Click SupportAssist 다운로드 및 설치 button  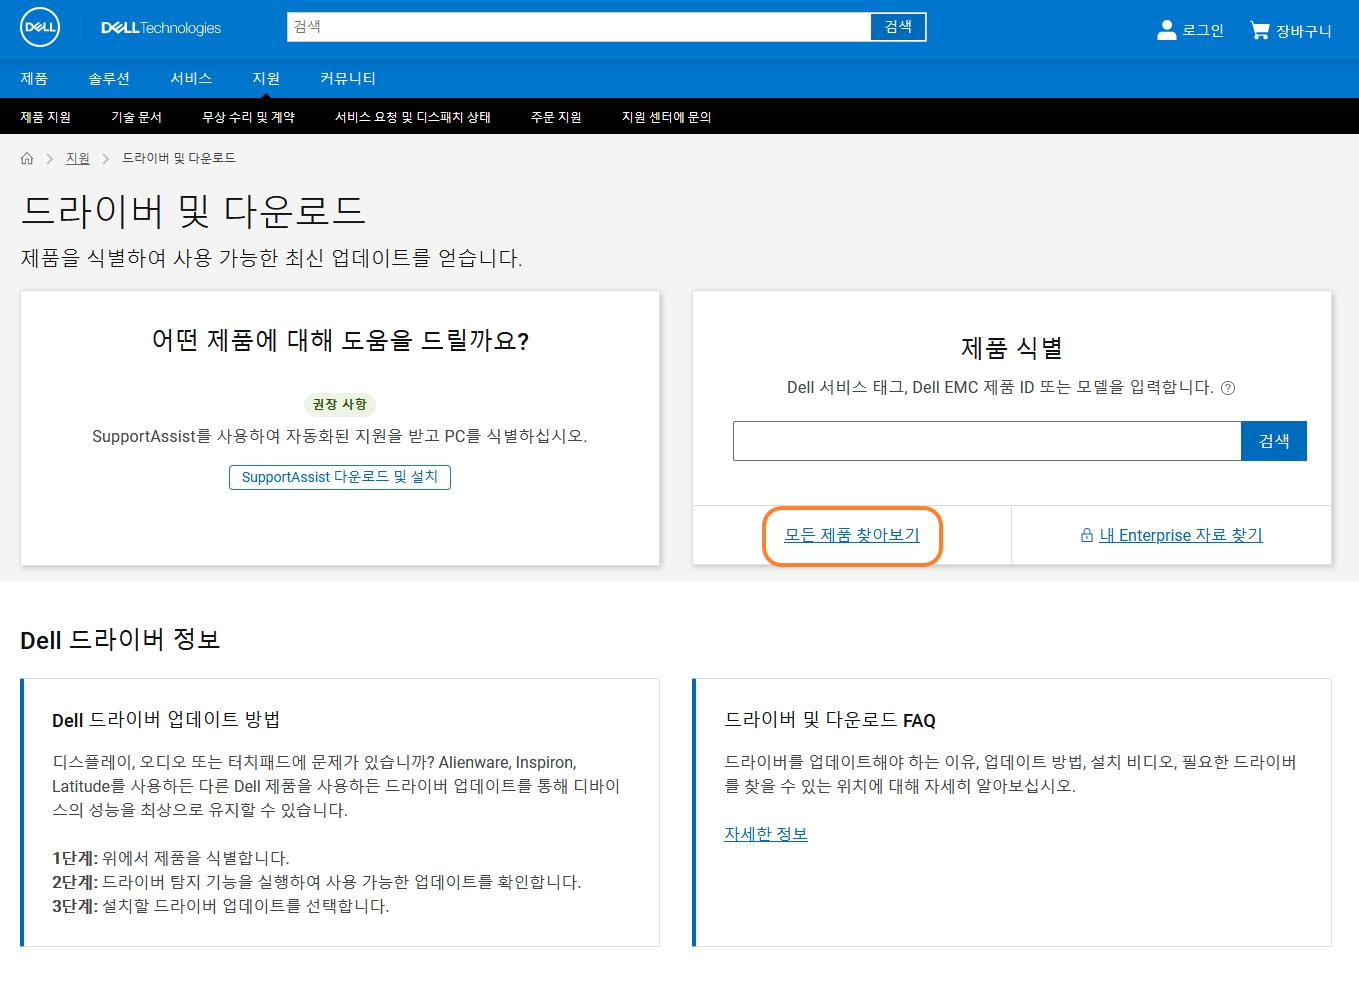(x=339, y=477)
